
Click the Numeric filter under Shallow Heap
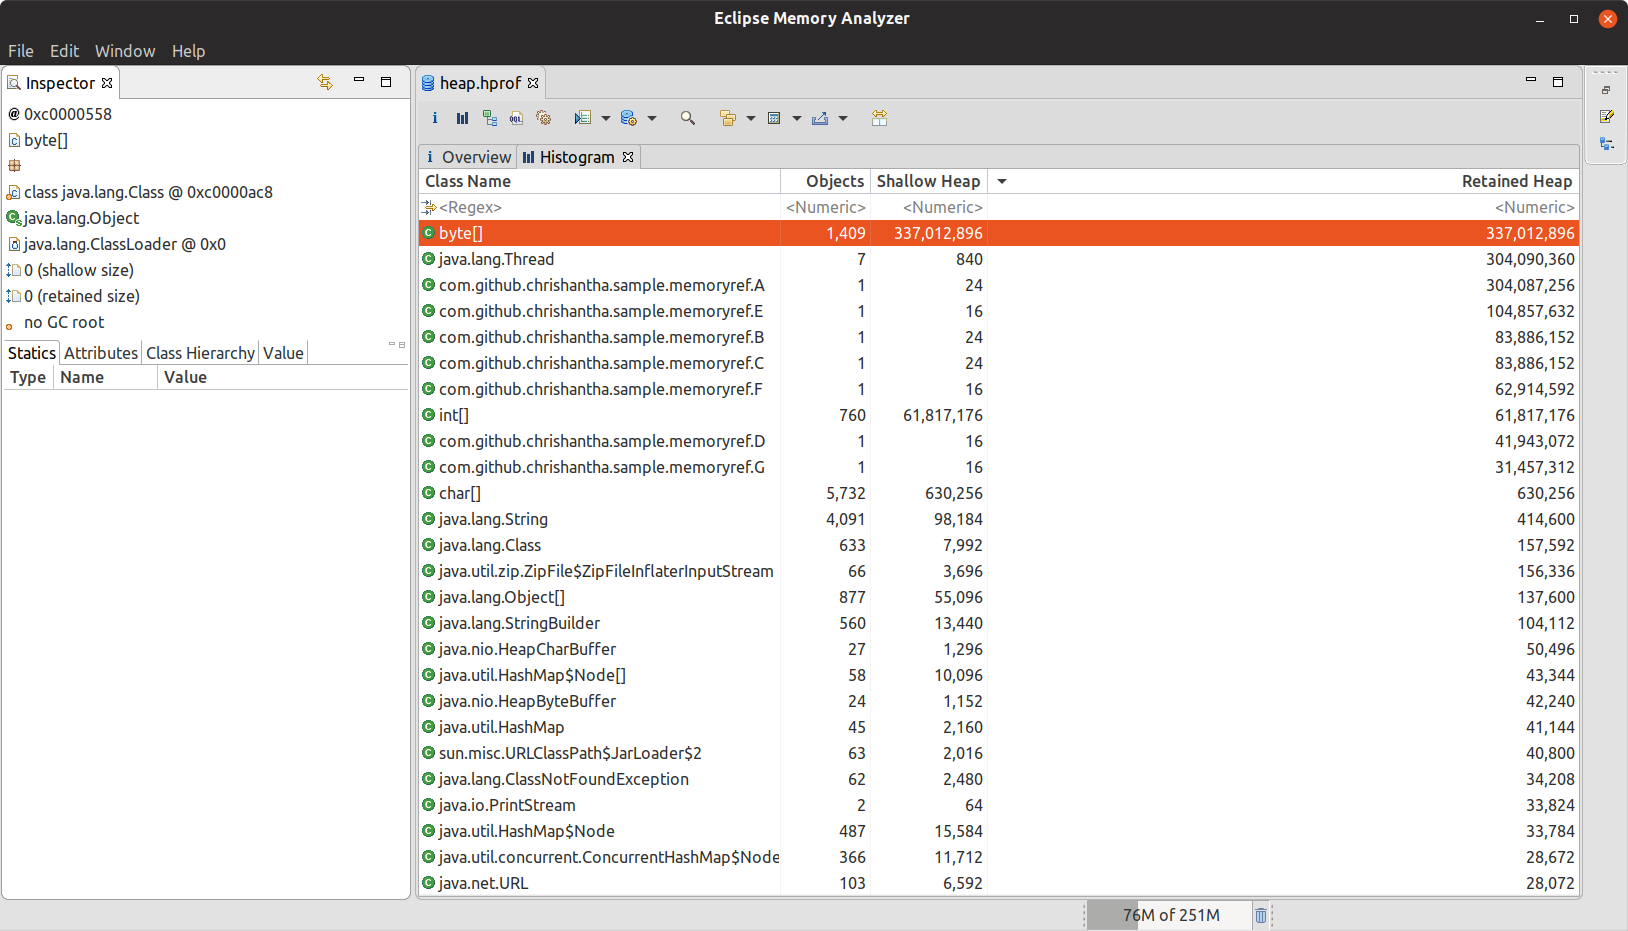[928, 207]
